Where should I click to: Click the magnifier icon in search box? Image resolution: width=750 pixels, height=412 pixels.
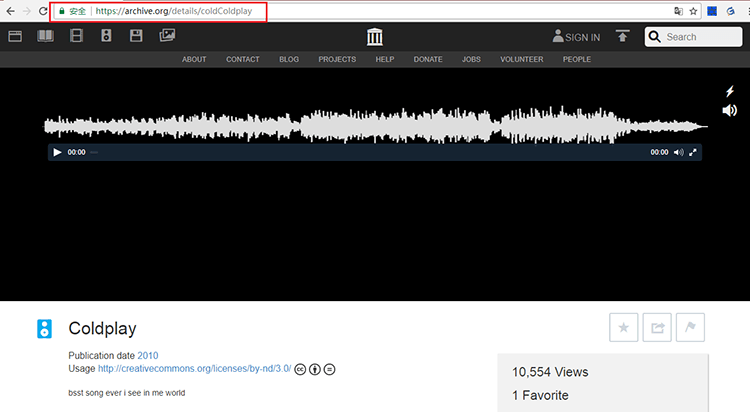(x=654, y=37)
